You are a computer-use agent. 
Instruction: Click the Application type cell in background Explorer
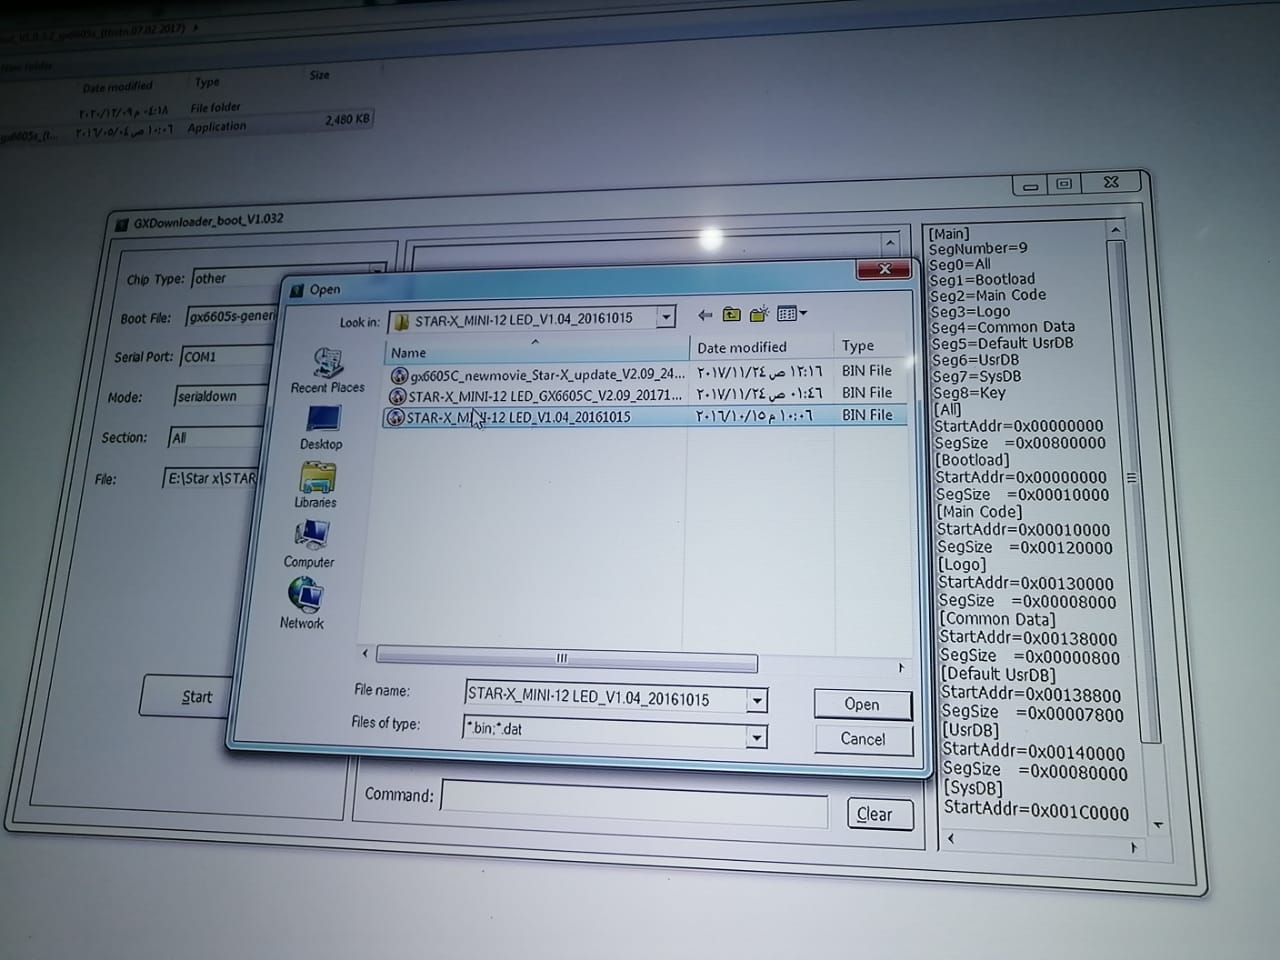(217, 127)
